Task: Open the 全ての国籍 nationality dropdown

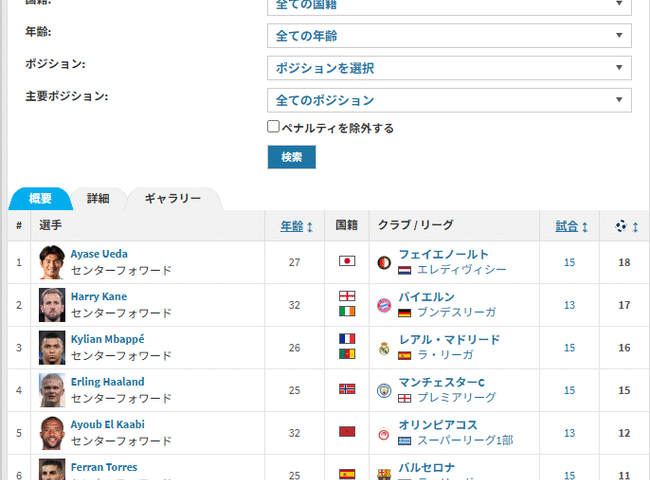Action: (449, 5)
